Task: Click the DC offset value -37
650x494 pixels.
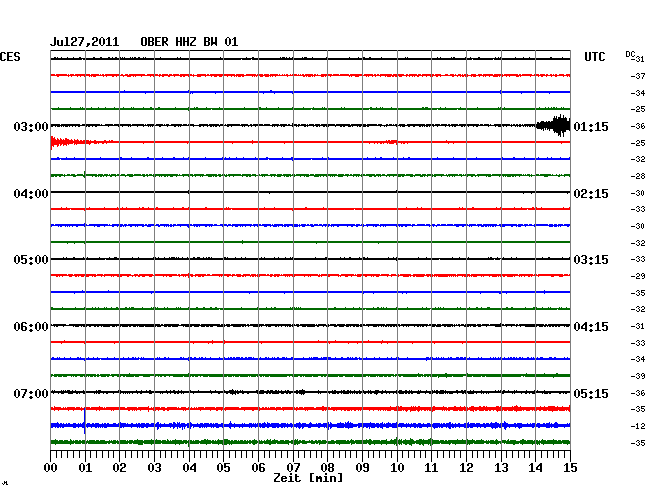Action: (x=638, y=76)
